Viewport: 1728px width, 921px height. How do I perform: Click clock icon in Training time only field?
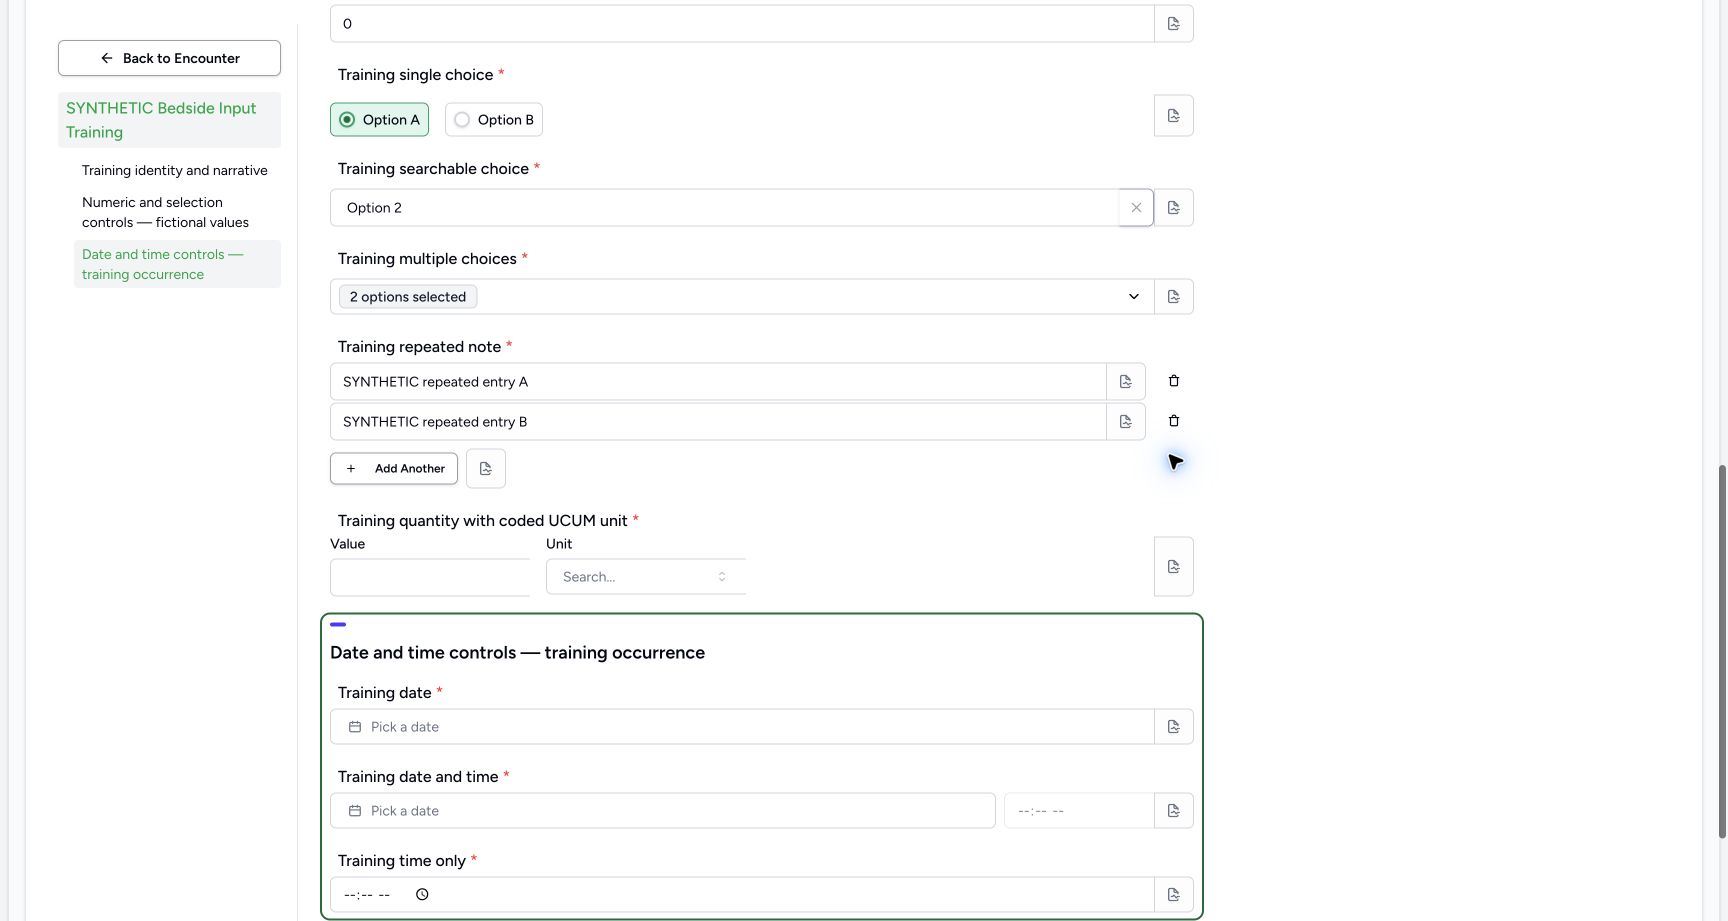[x=422, y=895]
